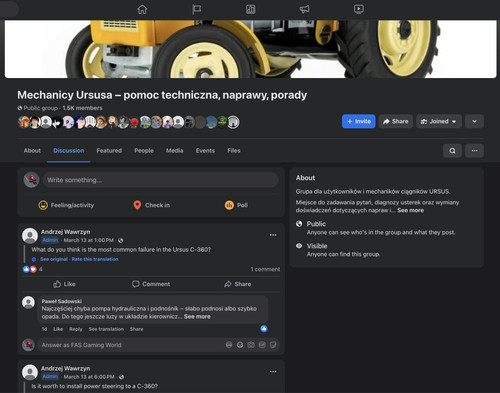Image resolution: width=500 pixels, height=393 pixels.
Task: Open Pages using the flag icon
Action: 196,9
